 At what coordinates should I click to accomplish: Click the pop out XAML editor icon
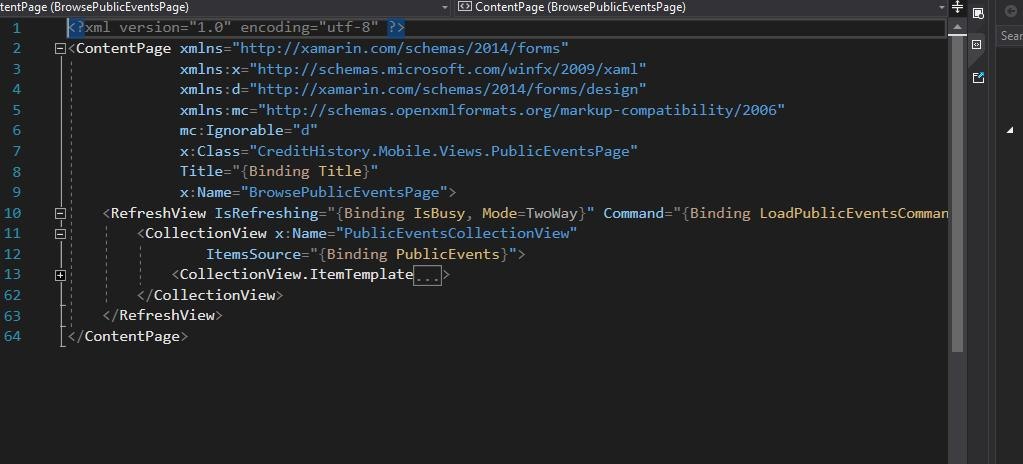coord(977,78)
